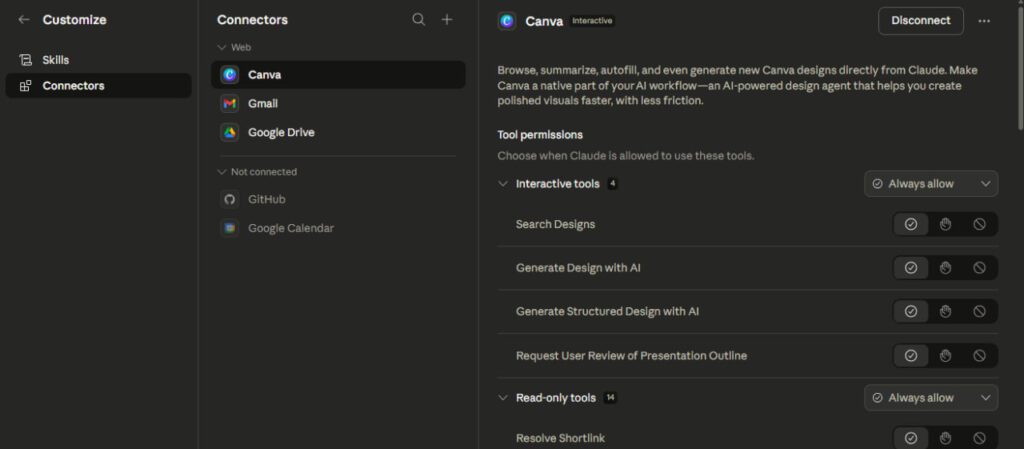Set Search Designs to always allow

(910, 225)
